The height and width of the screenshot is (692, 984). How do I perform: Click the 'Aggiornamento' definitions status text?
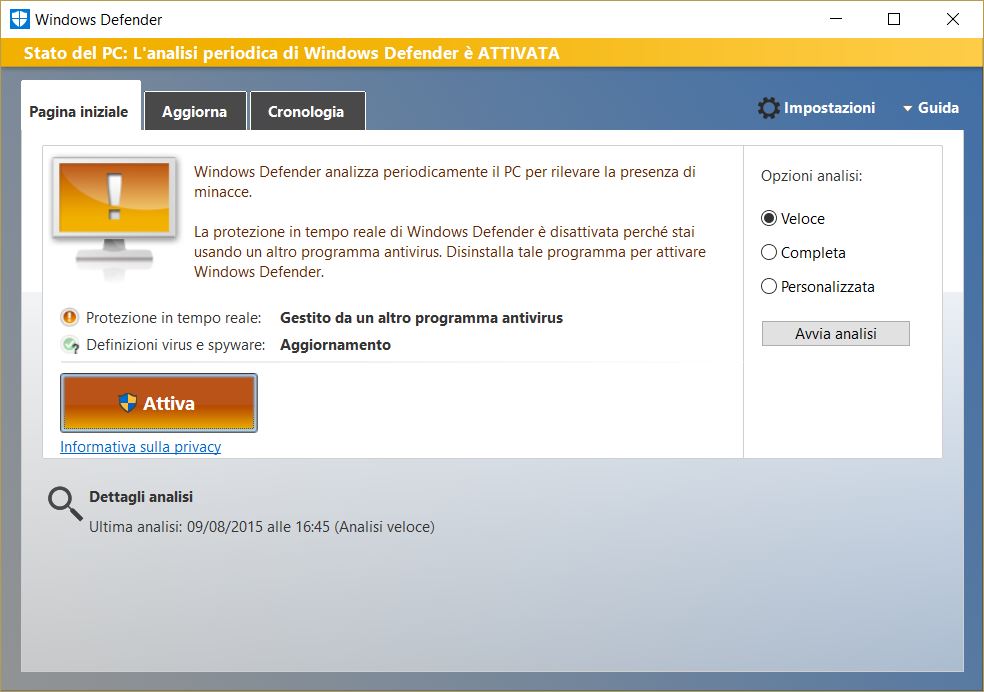pos(335,345)
